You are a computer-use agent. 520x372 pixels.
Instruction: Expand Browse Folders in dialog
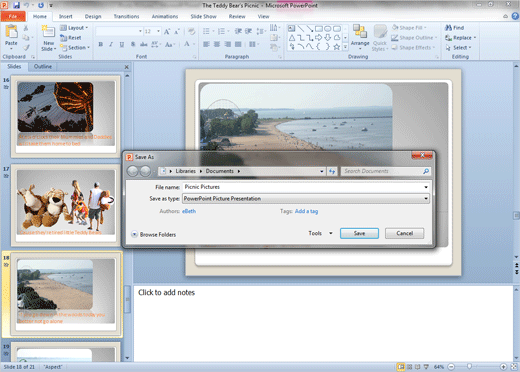coord(154,234)
